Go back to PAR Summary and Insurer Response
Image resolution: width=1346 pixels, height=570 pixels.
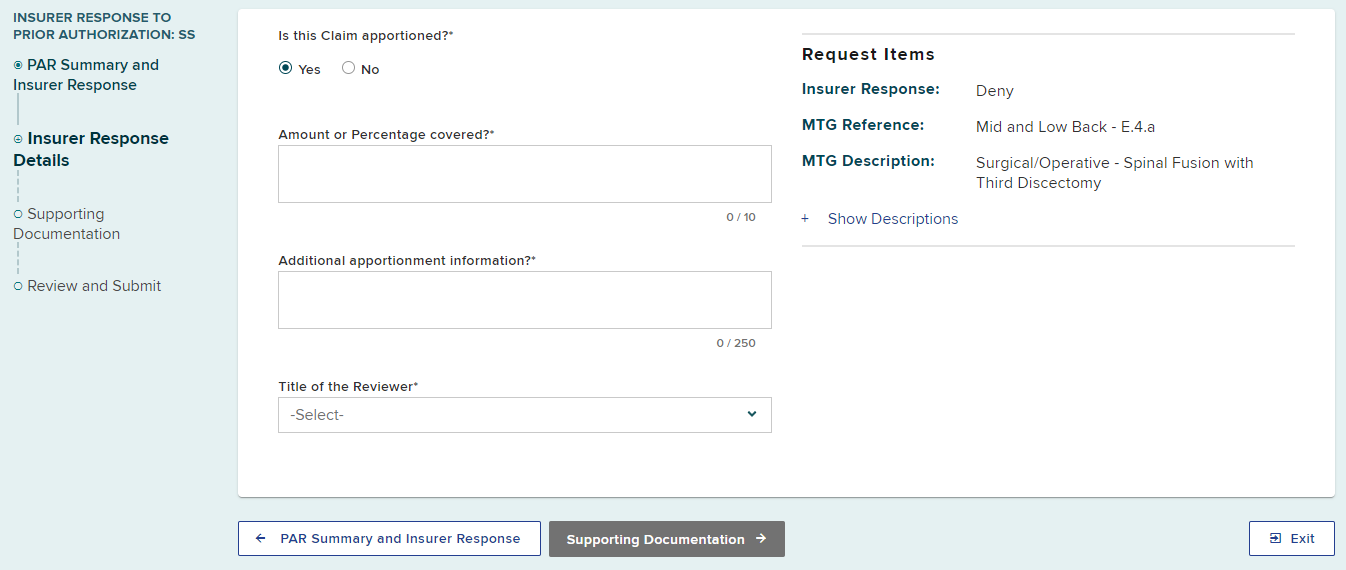pyautogui.click(x=389, y=538)
